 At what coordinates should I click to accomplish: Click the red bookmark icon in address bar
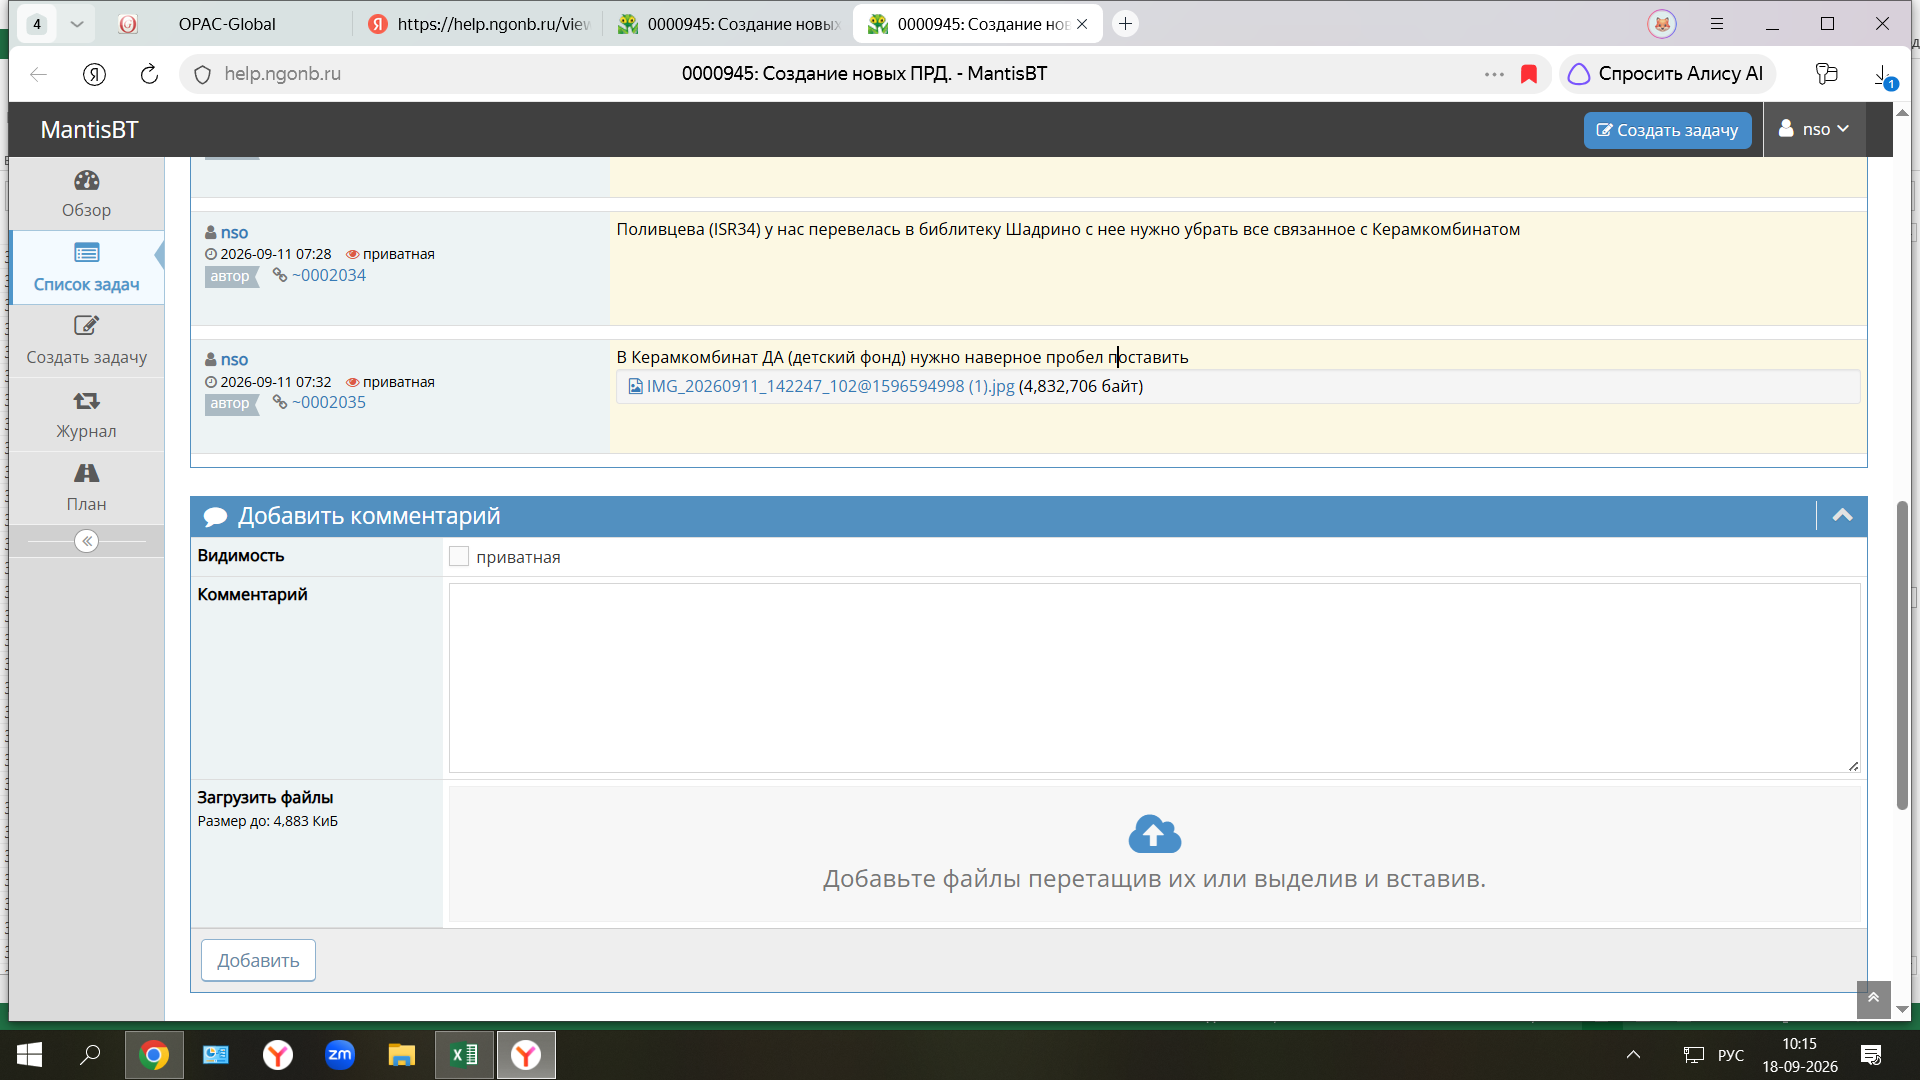(x=1528, y=74)
